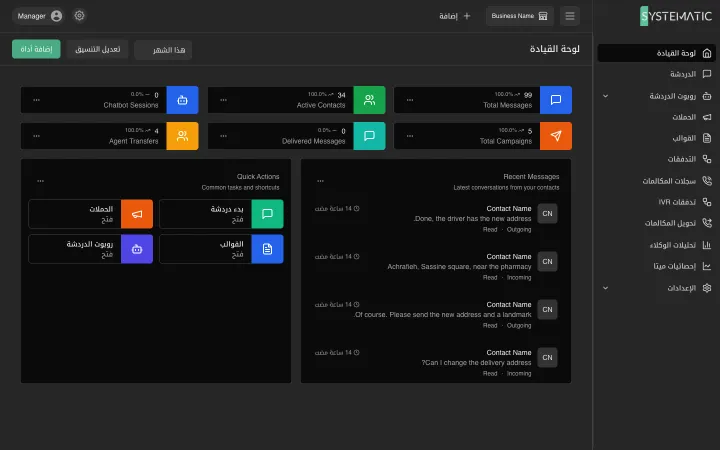Click the إحصائيات ميتا line chart icon
Screen dimensions: 720x450
[x=707, y=266]
